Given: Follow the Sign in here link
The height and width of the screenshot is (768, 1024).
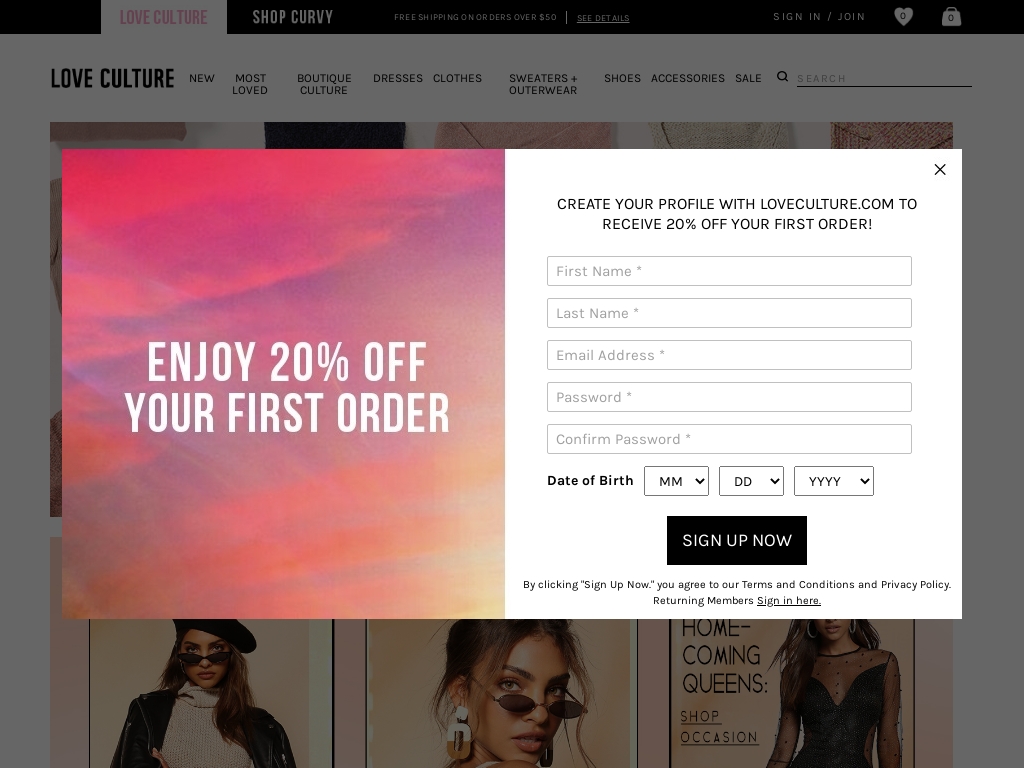Looking at the screenshot, I should tap(788, 601).
